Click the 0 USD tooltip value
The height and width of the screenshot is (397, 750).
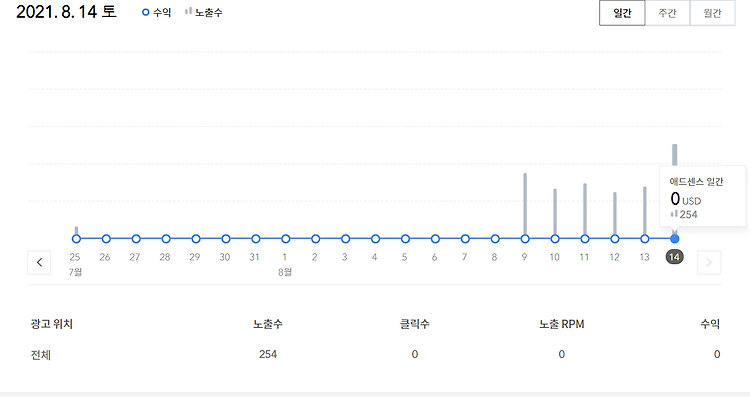click(685, 198)
